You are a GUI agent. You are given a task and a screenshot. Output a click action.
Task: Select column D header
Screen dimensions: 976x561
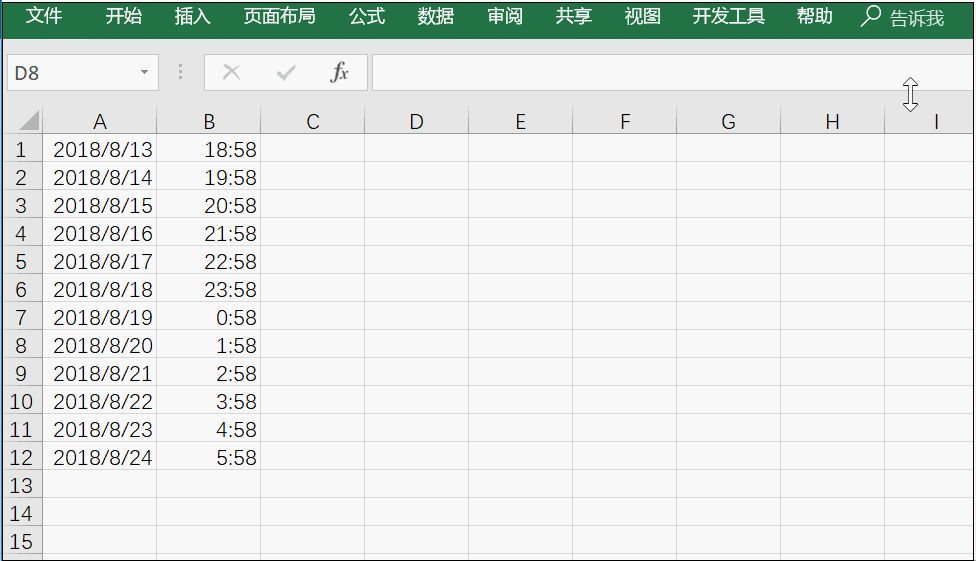click(416, 121)
